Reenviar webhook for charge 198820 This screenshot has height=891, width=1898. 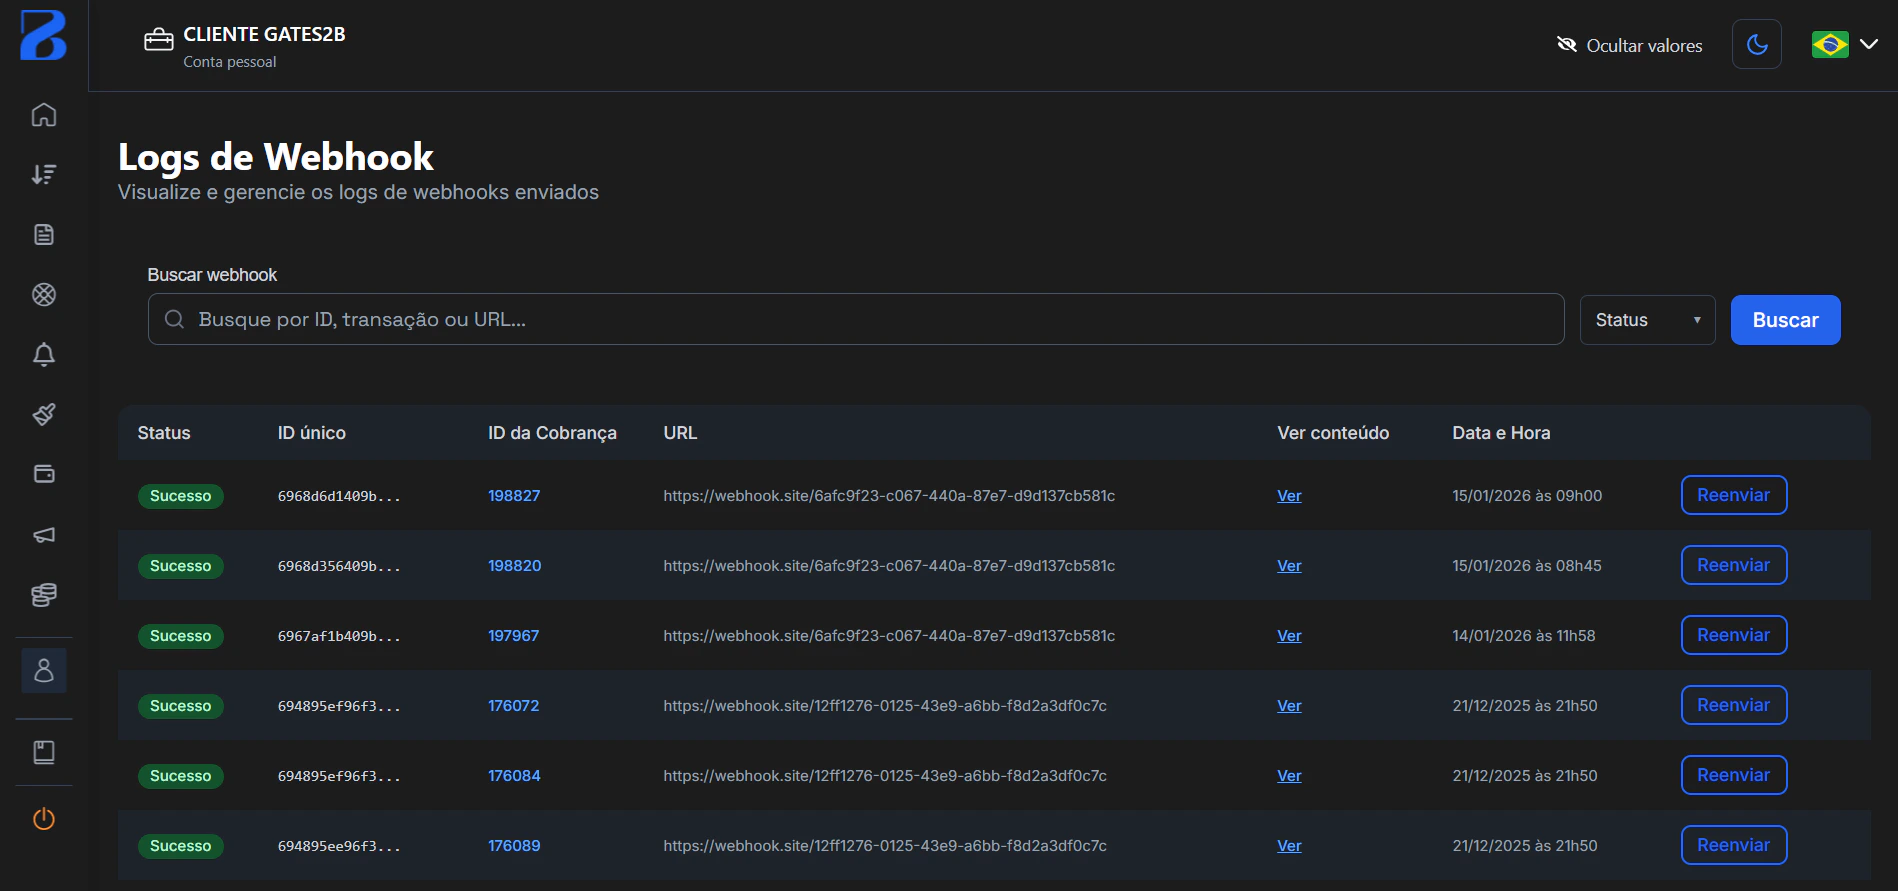click(1734, 565)
